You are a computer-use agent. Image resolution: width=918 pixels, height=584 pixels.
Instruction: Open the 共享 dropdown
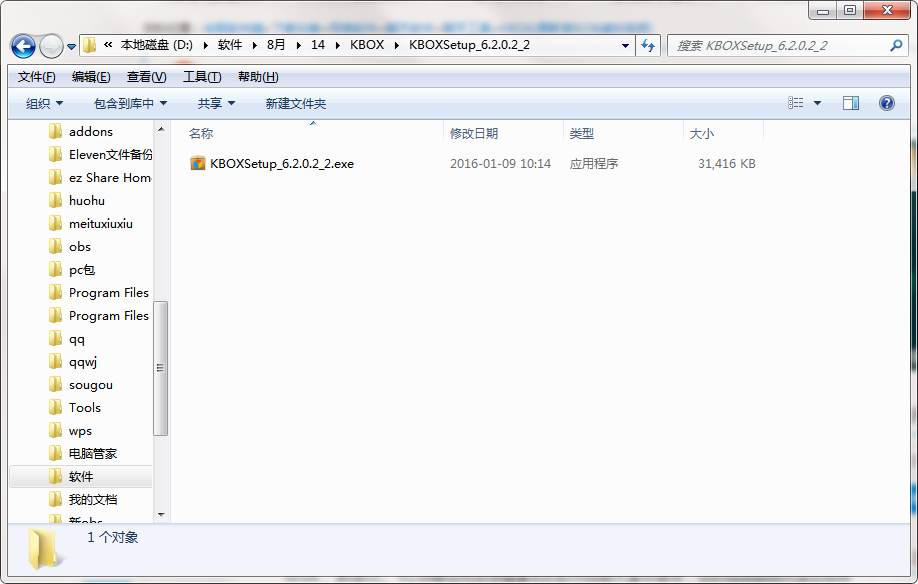(x=216, y=104)
